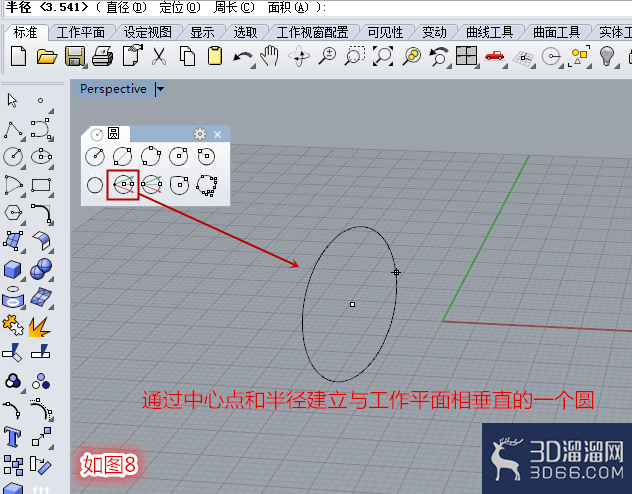
Task: Switch to the 标准 tab
Action: (x=25, y=32)
